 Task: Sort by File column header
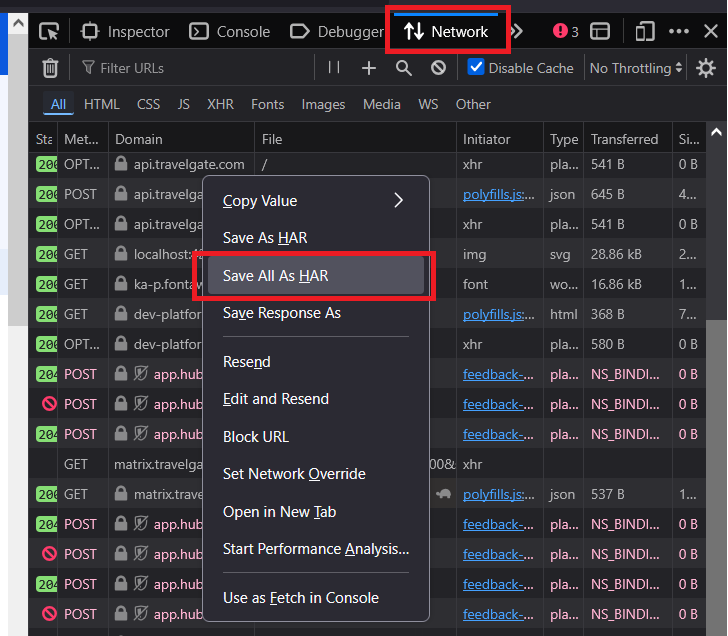[355, 139]
